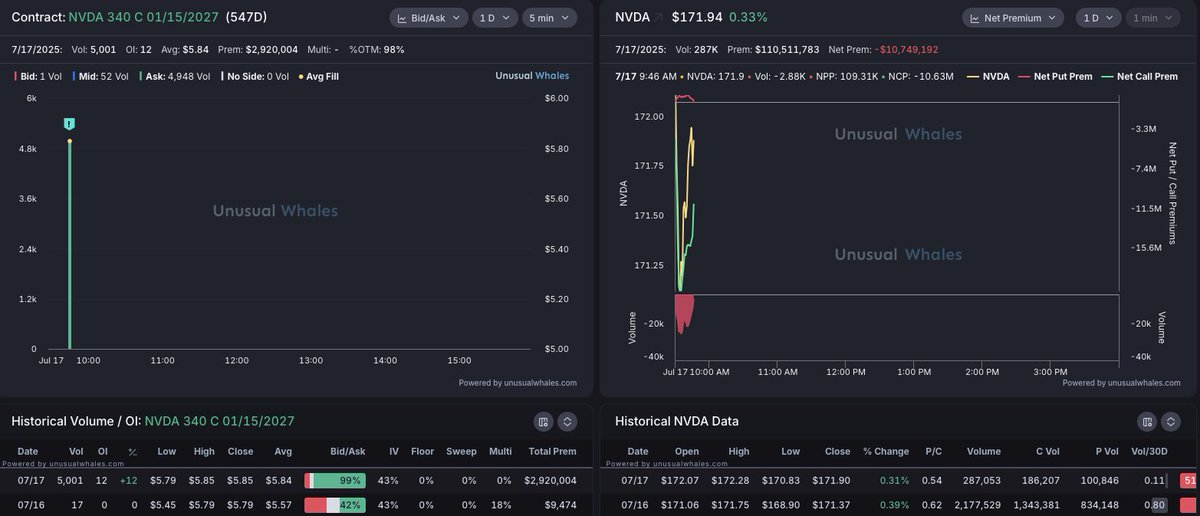This screenshot has height=516, width=1200.
Task: Open the NVDA 340 C 01/15/2027 contract link in header
Action: (x=143, y=18)
